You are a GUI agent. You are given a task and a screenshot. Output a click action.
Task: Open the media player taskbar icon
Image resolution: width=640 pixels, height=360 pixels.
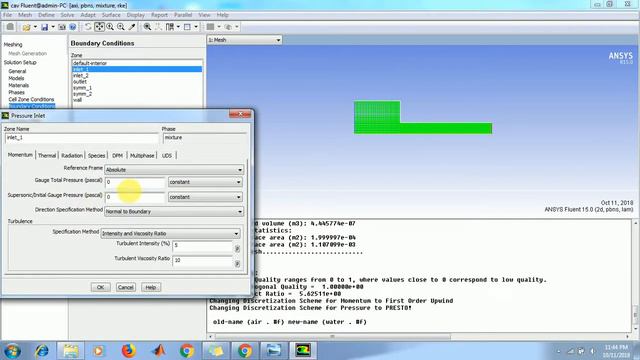click(x=98, y=351)
